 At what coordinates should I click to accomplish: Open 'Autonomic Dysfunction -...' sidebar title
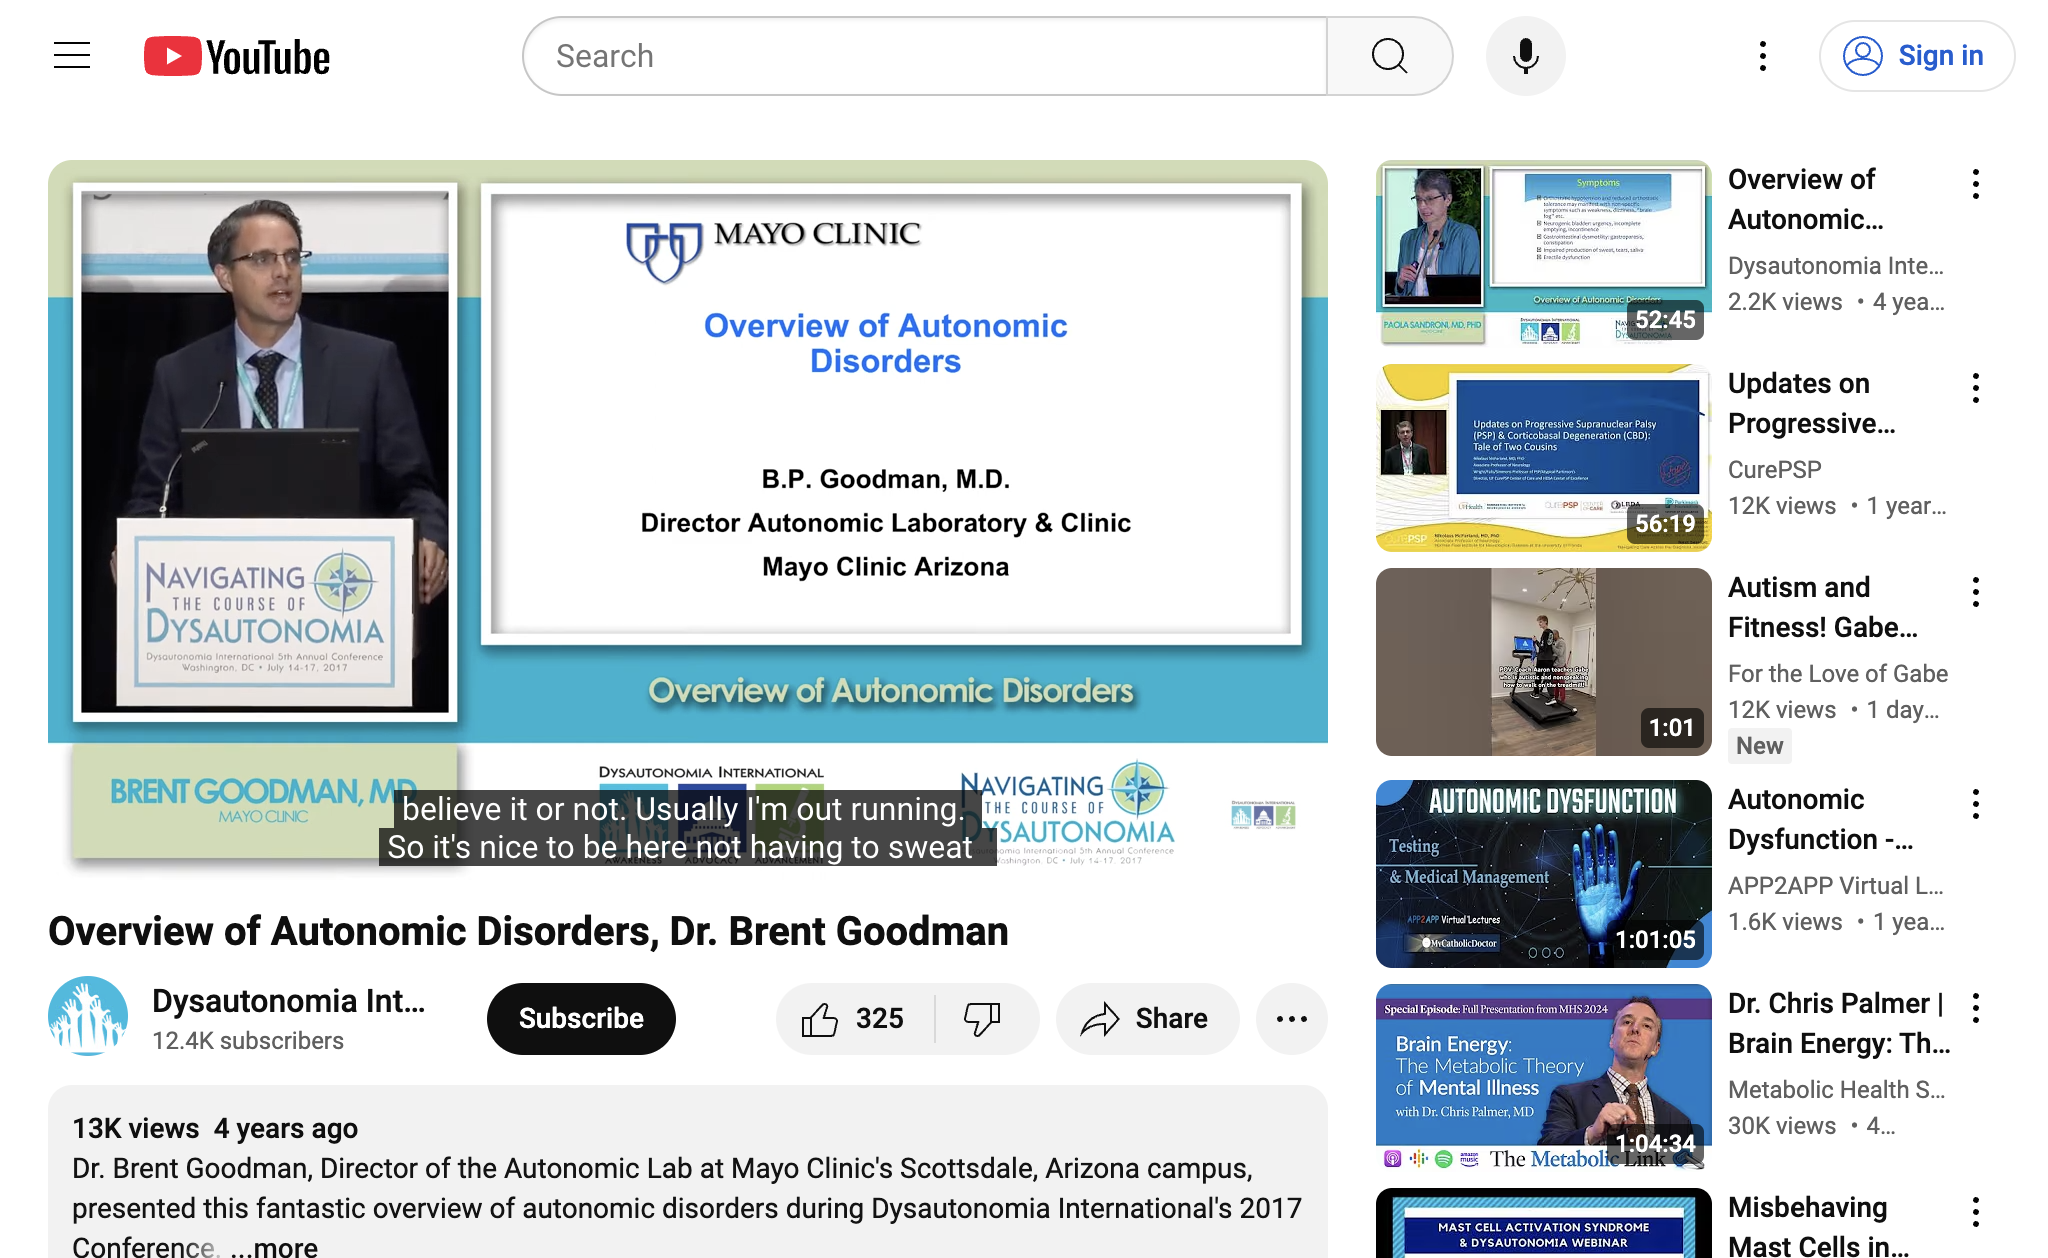point(1820,819)
